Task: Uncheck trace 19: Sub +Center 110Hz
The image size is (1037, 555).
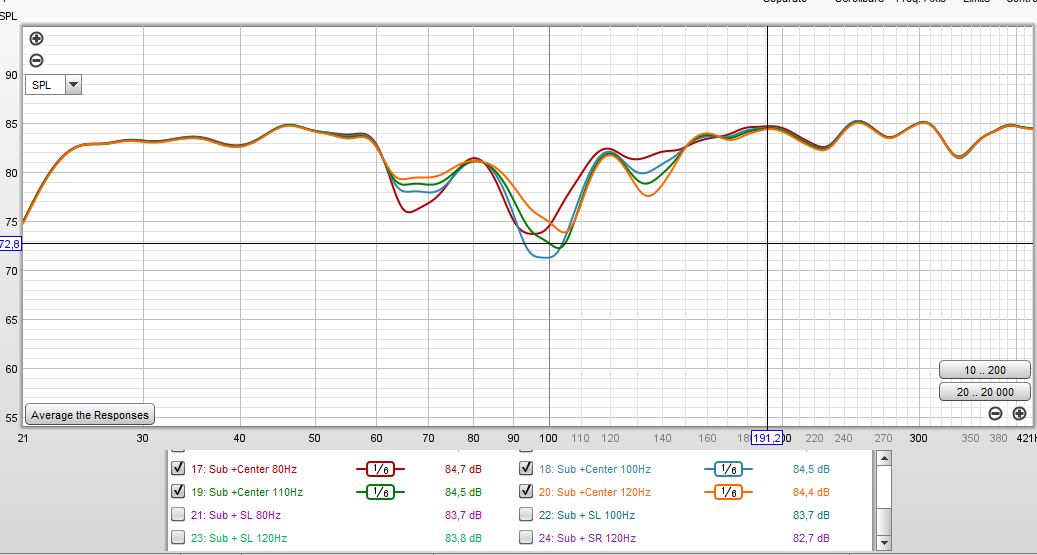Action: [x=178, y=491]
